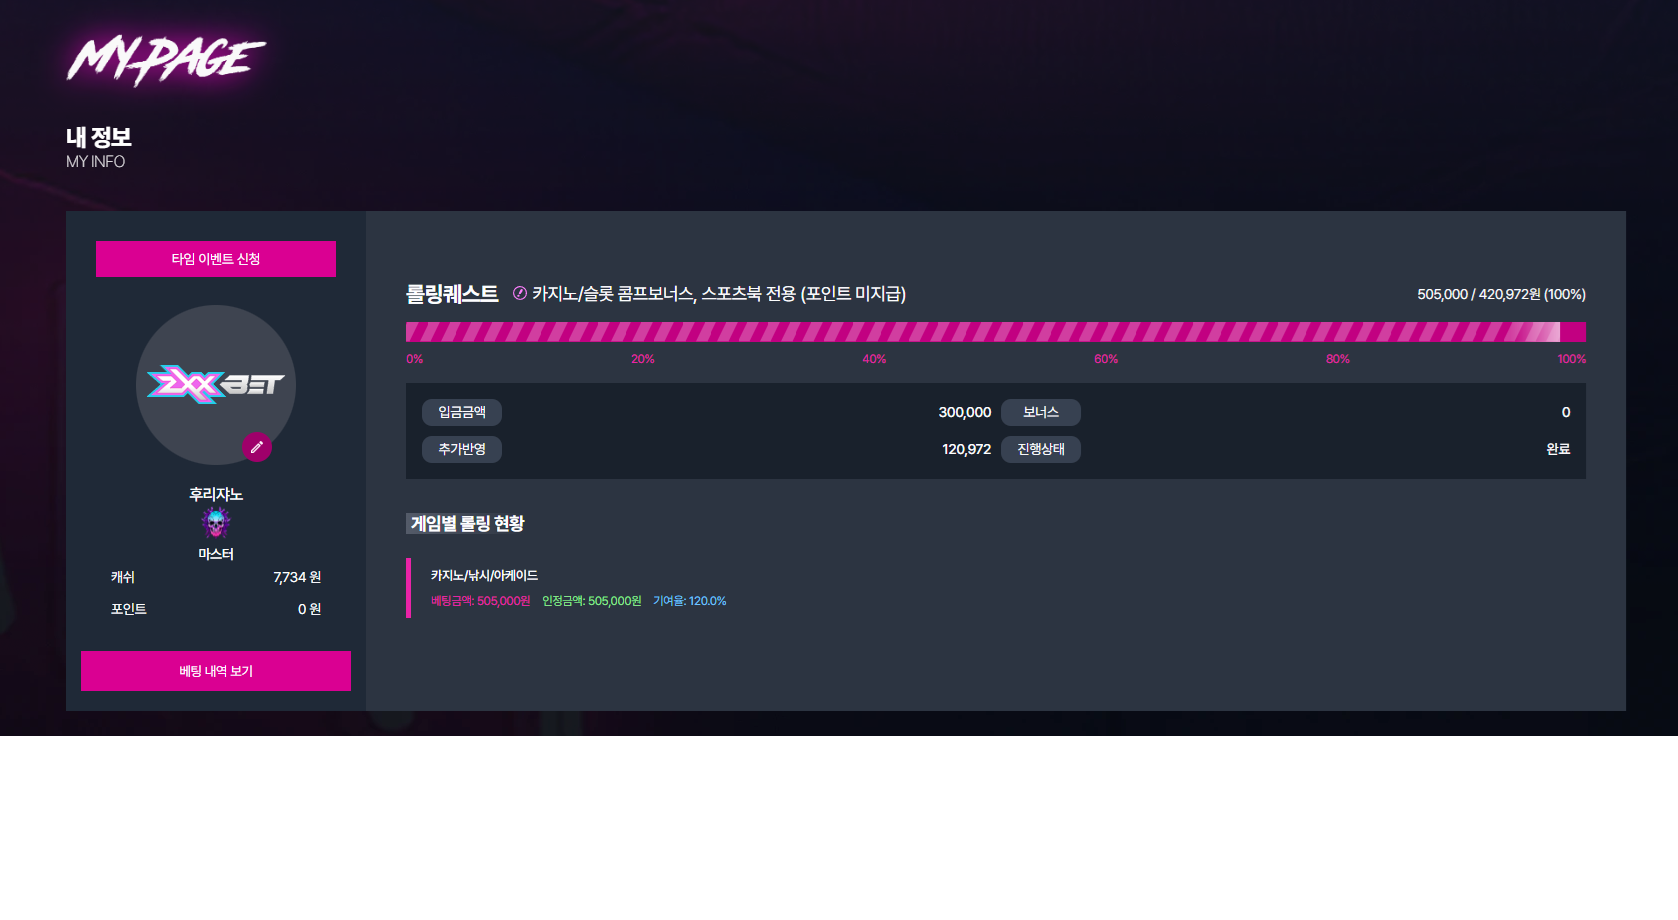Select the 진행상태 label pill
Viewport: 1678px width, 920px height.
pos(1041,449)
